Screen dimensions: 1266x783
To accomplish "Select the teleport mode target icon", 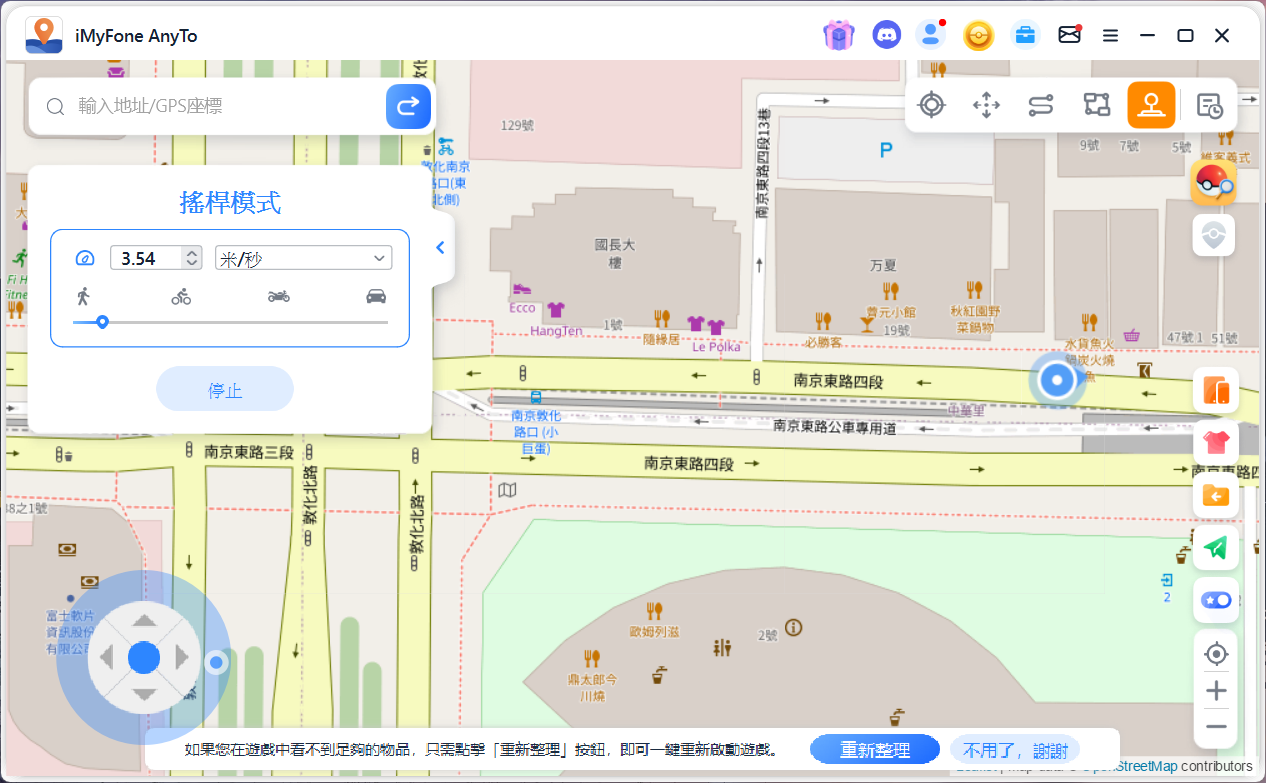I will pyautogui.click(x=931, y=105).
